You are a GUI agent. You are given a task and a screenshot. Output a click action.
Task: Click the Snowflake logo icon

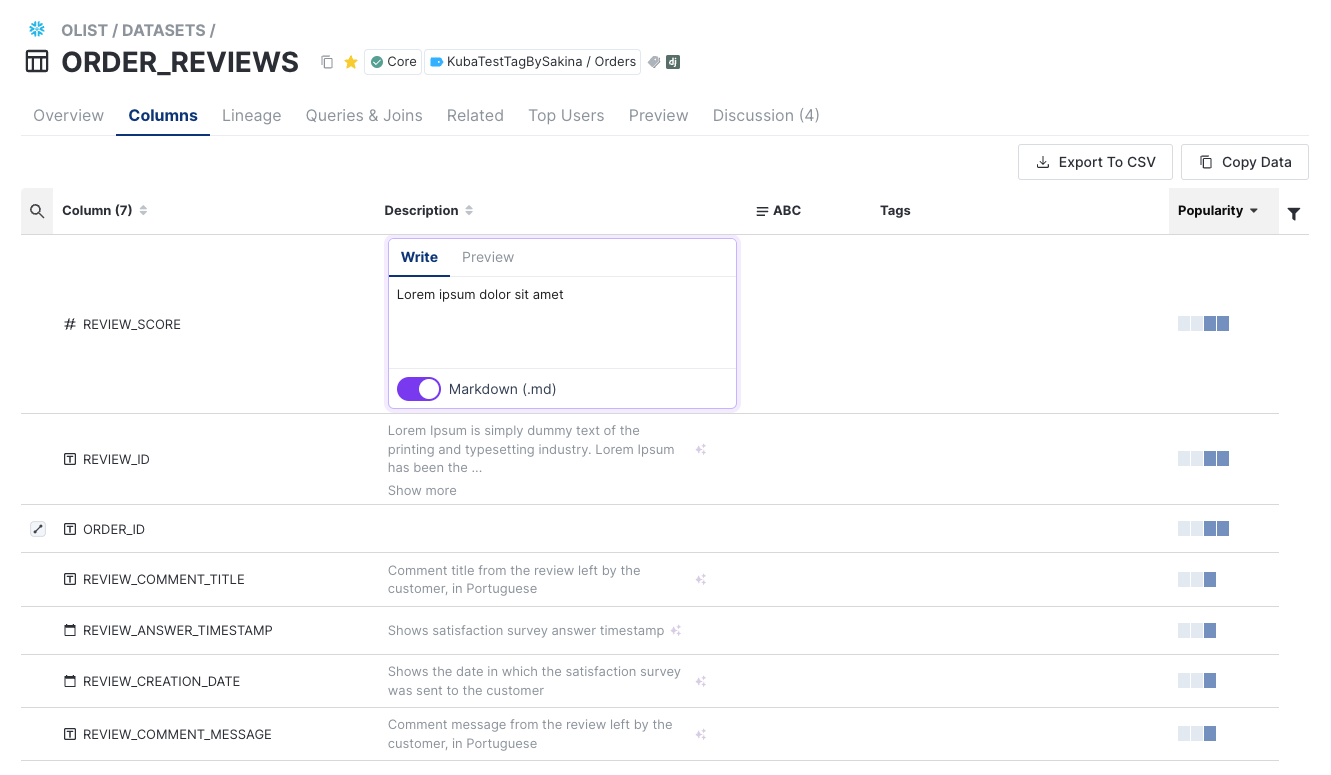click(x=37, y=29)
